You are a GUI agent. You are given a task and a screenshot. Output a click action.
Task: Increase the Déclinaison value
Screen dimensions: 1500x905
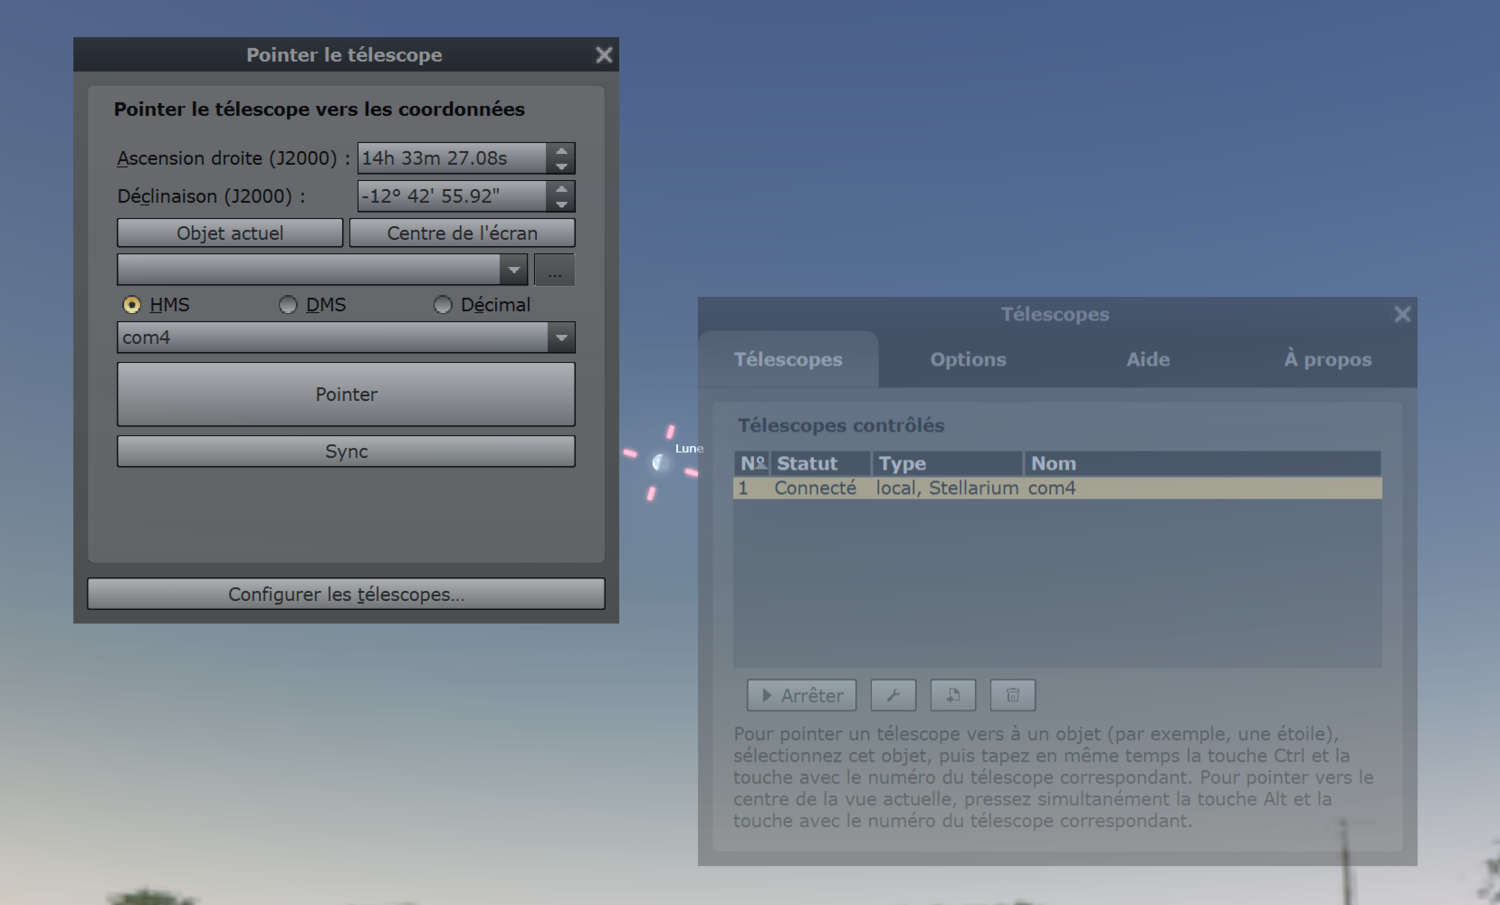pos(562,189)
